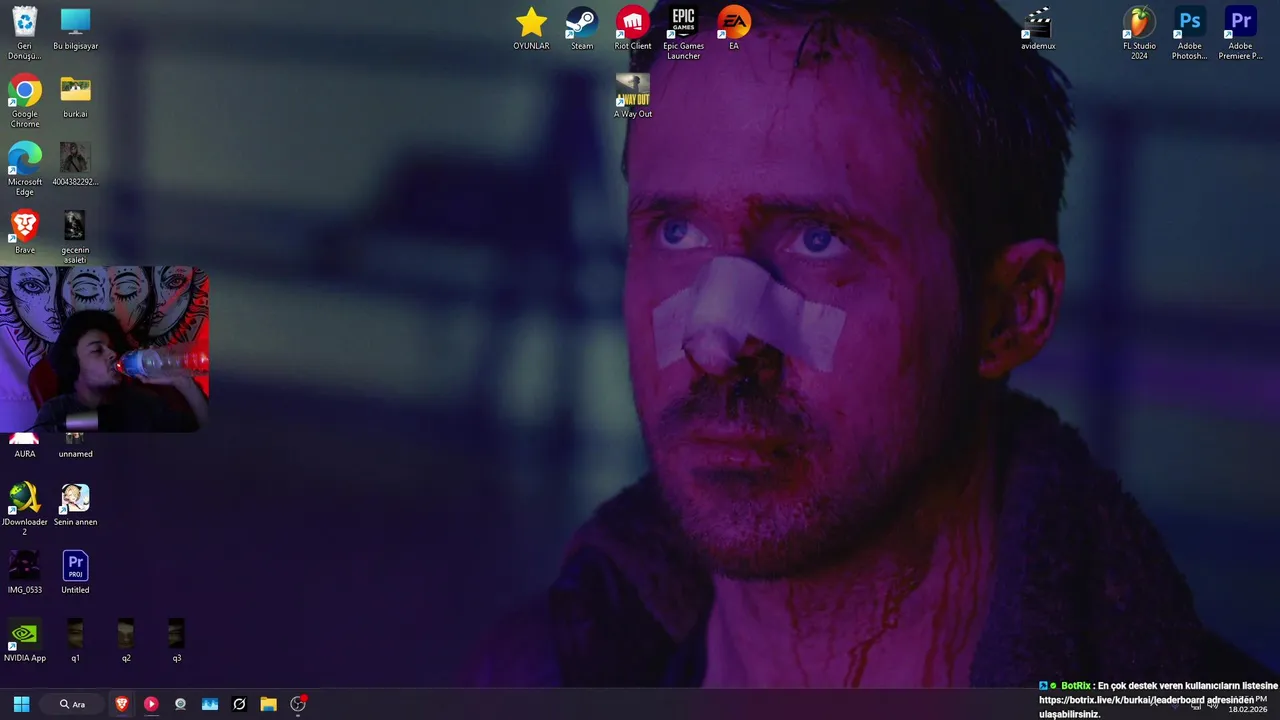Image resolution: width=1280 pixels, height=720 pixels.
Task: Open the IMG_0533 image file
Action: (x=25, y=573)
